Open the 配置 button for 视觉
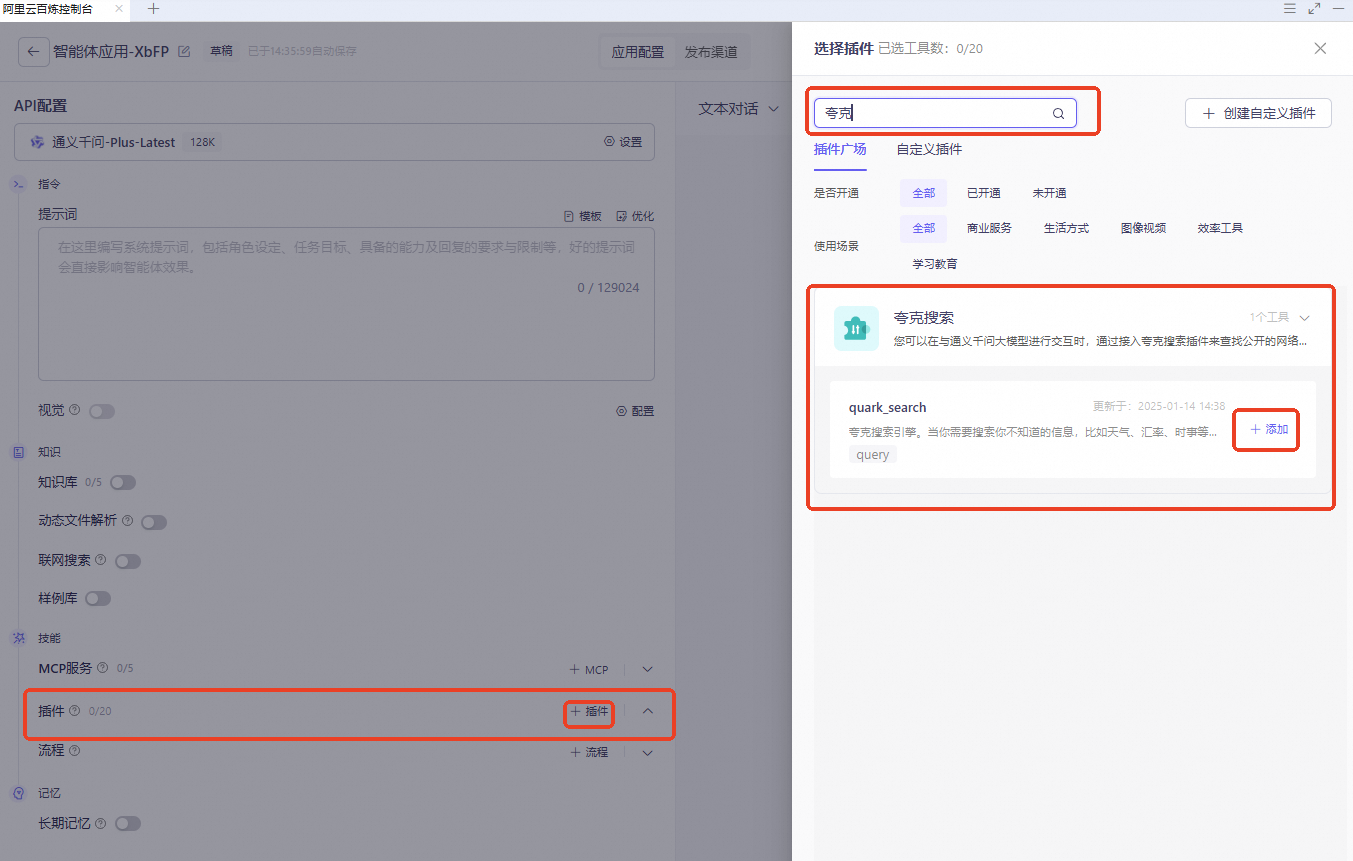Viewport: 1353px width, 861px height. (635, 411)
